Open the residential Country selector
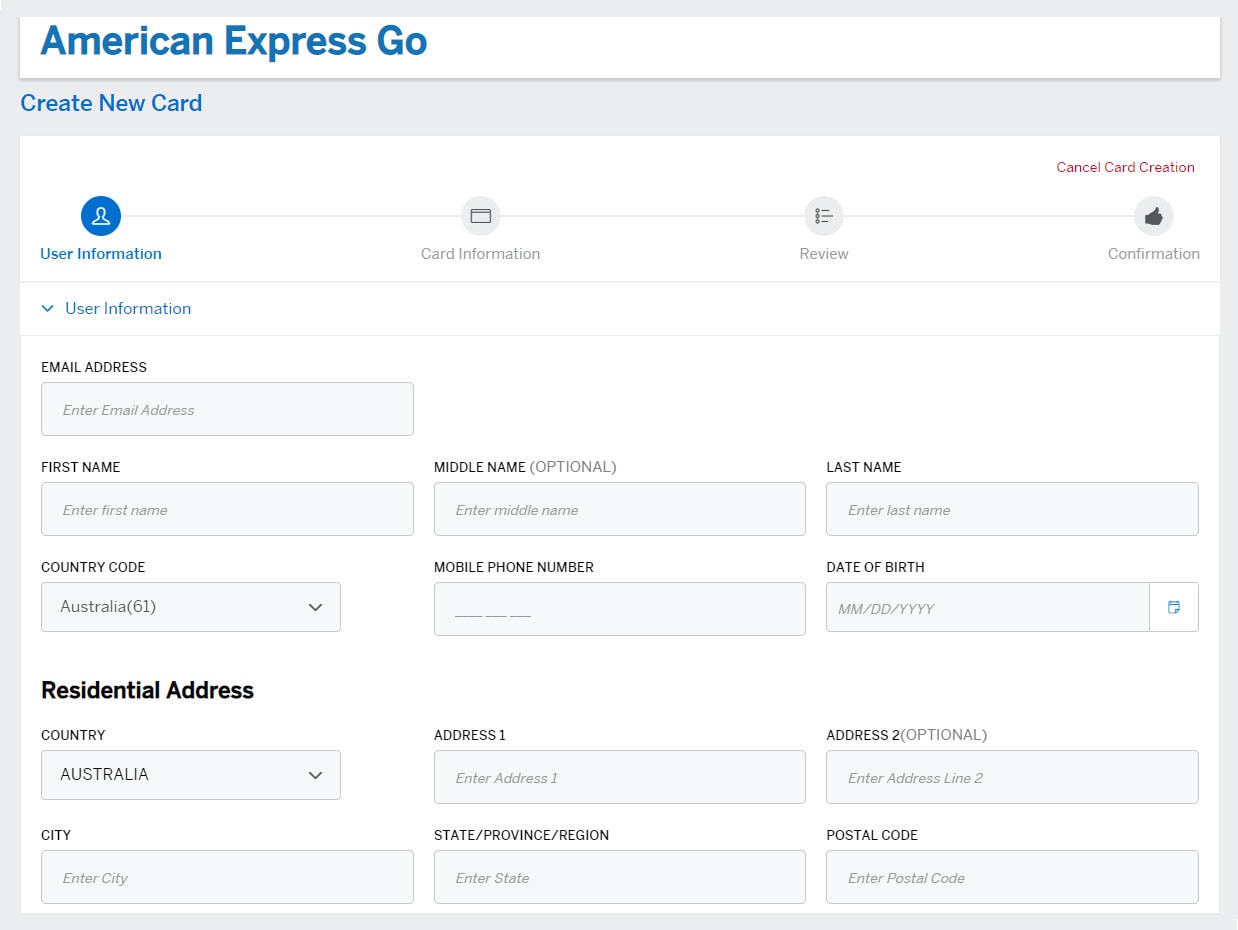The width and height of the screenshot is (1238, 930). (190, 775)
